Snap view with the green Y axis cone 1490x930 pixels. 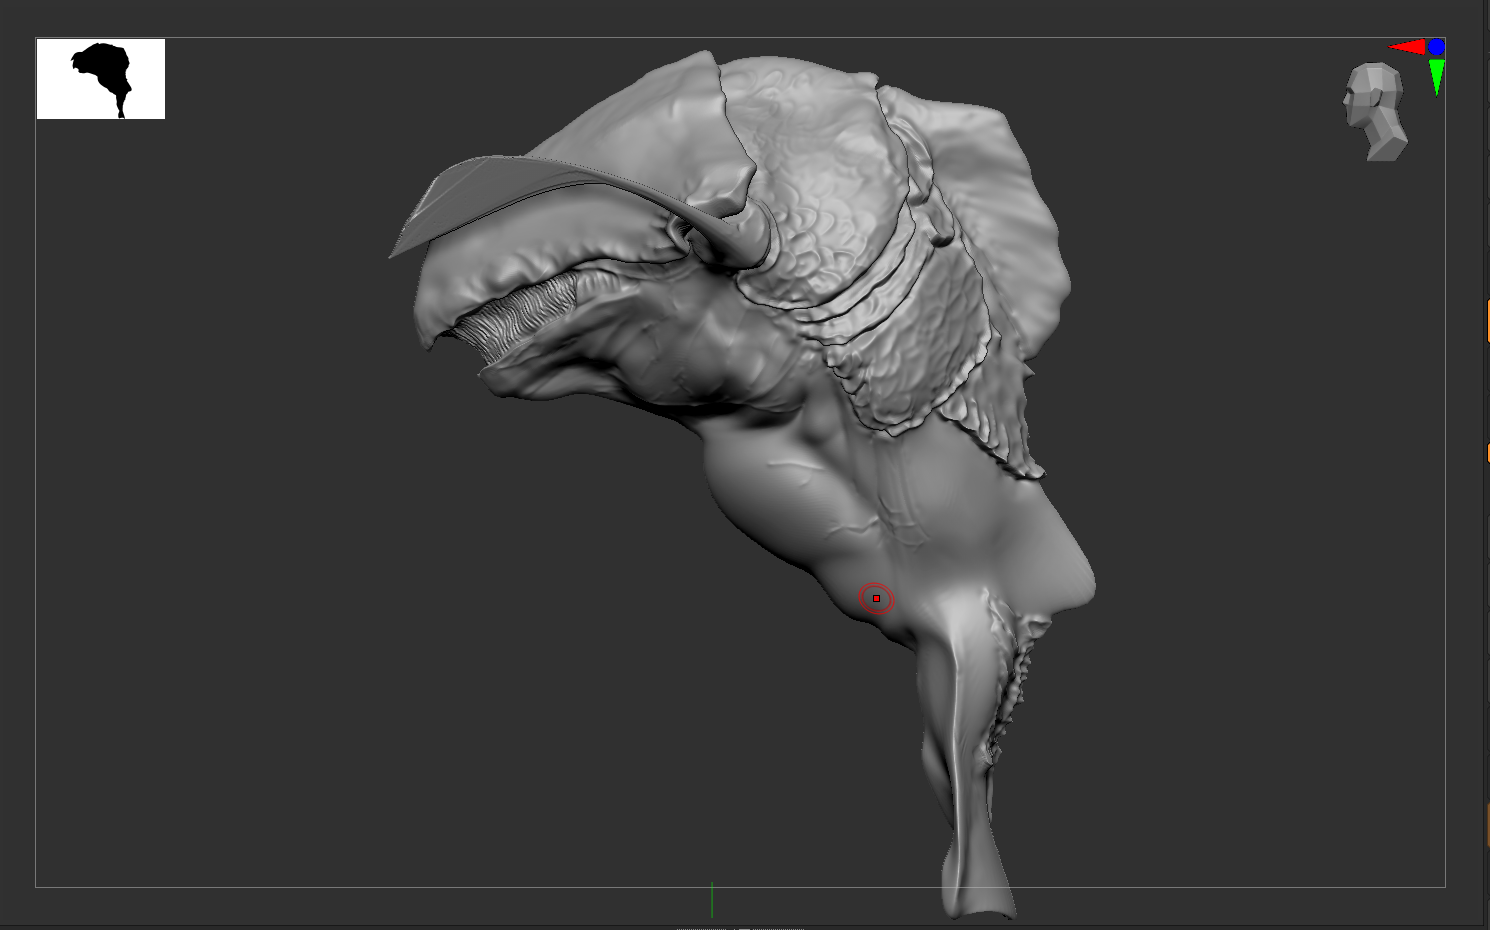click(1437, 76)
